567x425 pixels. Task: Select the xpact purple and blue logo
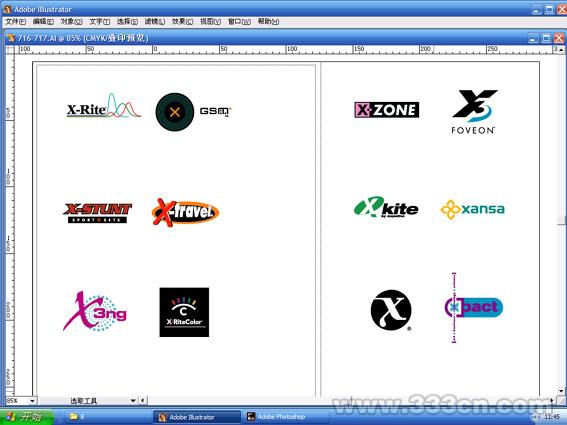(x=474, y=307)
